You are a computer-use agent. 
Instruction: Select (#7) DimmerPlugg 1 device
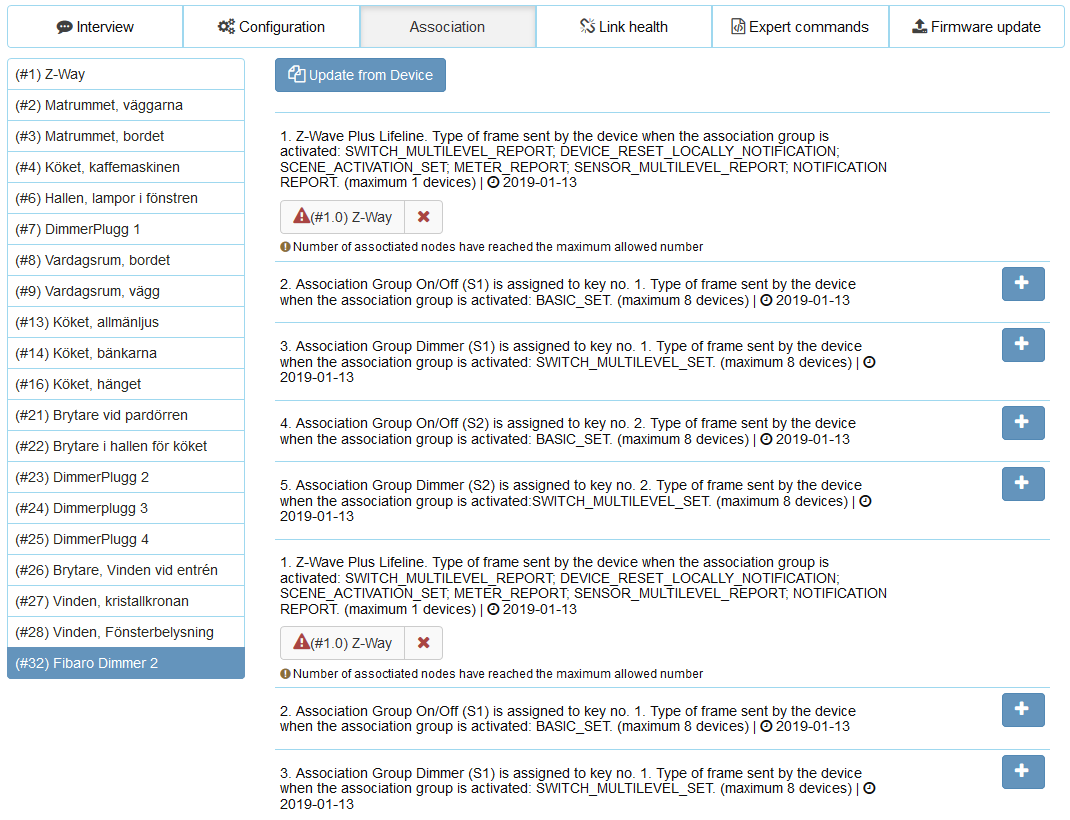click(x=126, y=229)
